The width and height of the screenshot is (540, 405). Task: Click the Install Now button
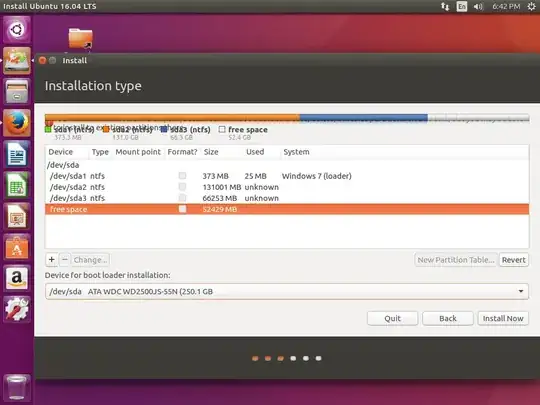503,318
